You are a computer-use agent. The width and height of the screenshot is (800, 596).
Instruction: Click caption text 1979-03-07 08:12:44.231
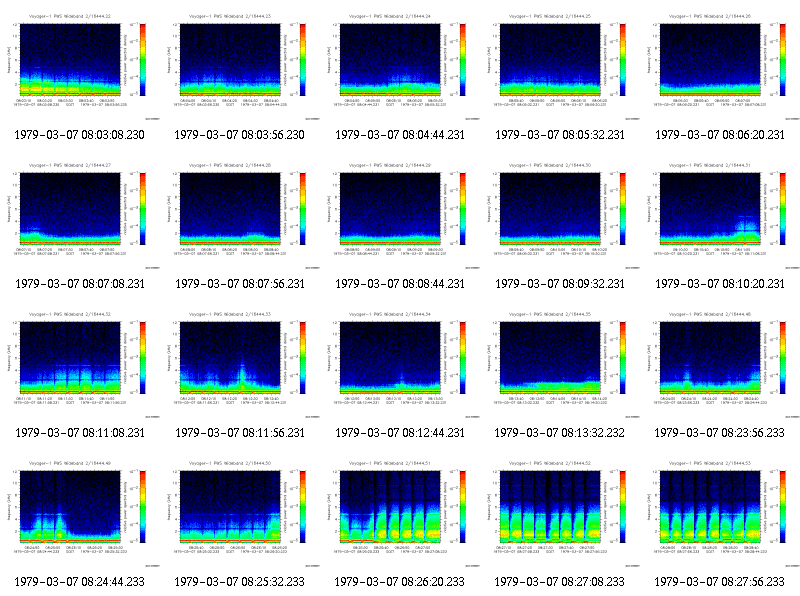pos(400,433)
